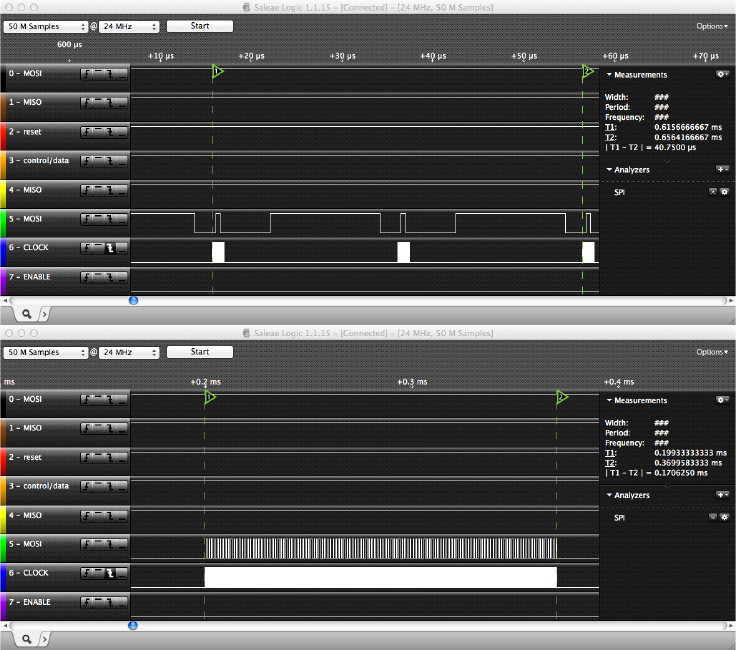Click the Start button in bottom window
The width and height of the screenshot is (736, 650).
coord(200,352)
